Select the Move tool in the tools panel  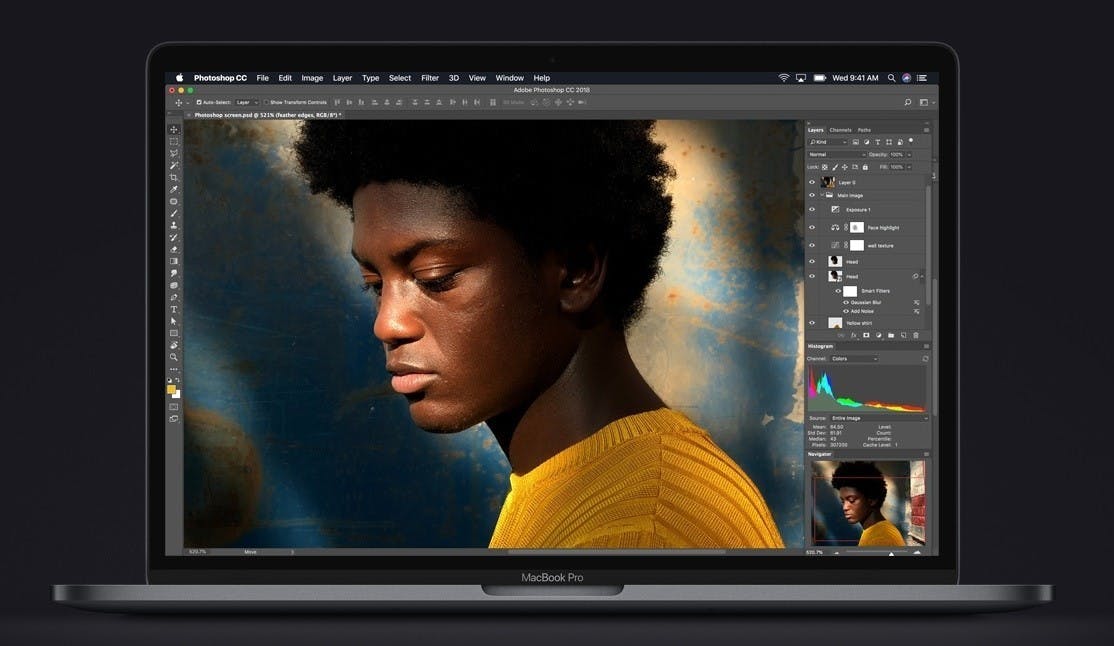pos(174,130)
